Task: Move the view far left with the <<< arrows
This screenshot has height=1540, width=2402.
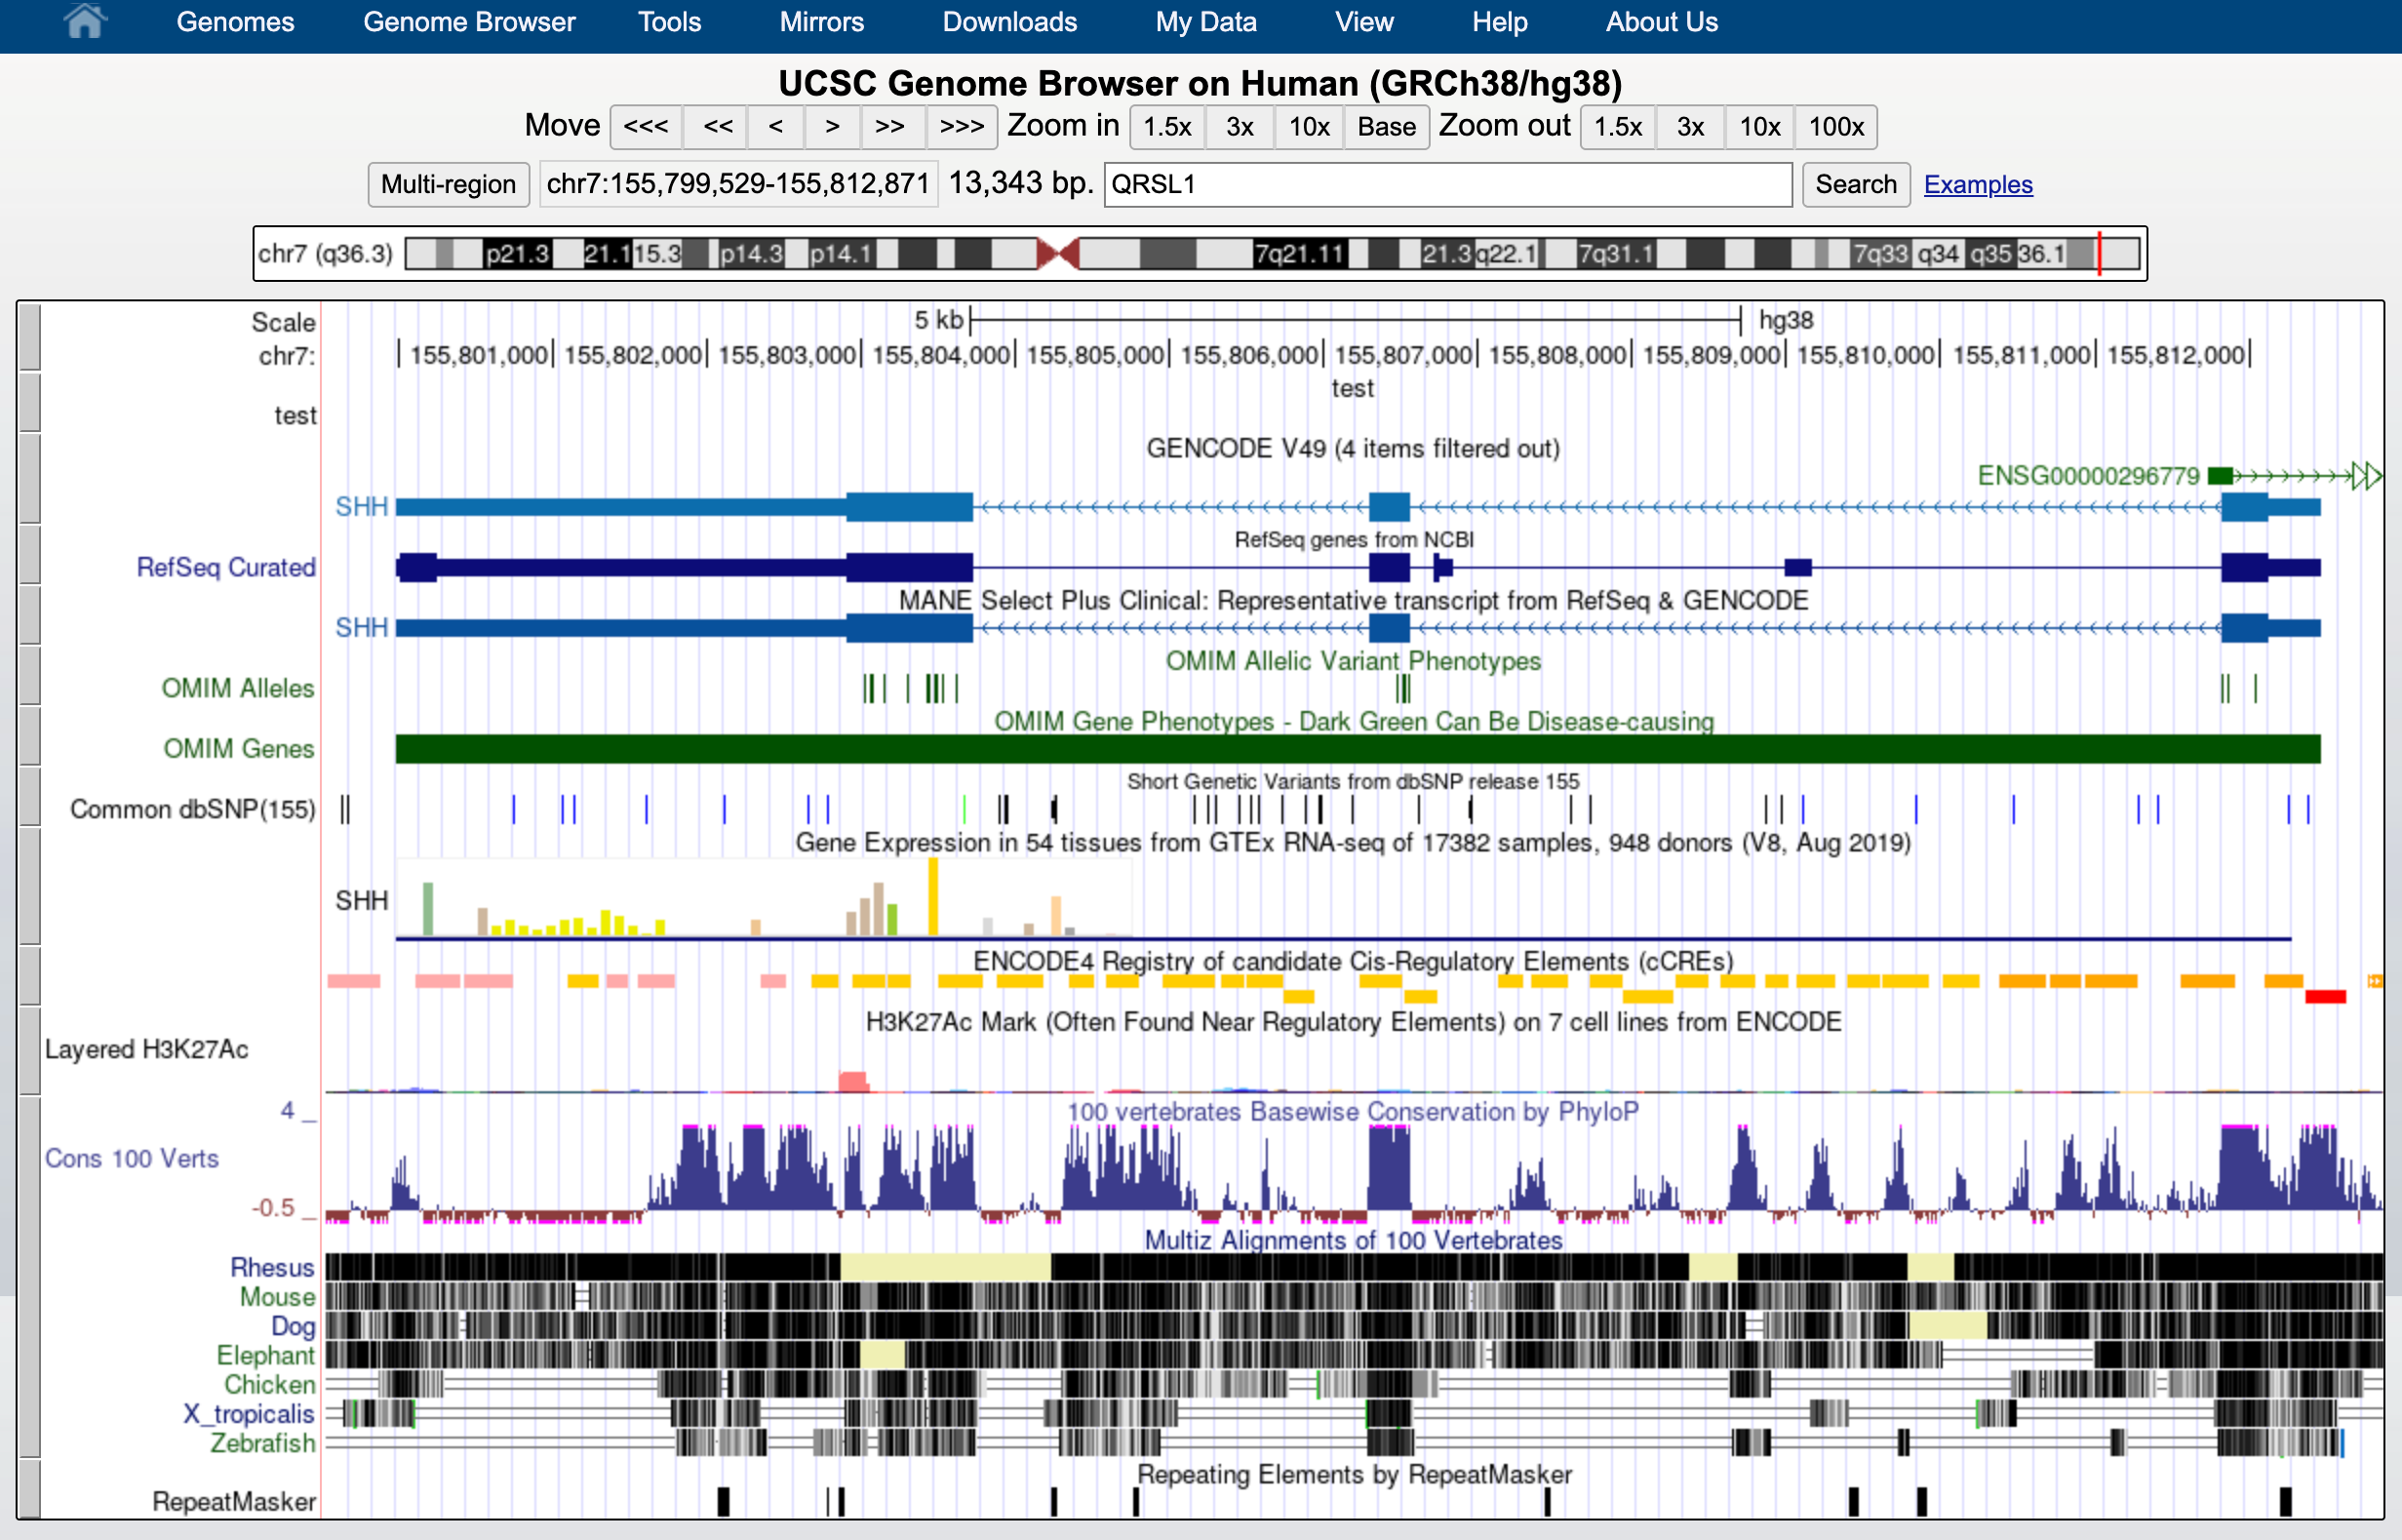Action: pos(646,127)
